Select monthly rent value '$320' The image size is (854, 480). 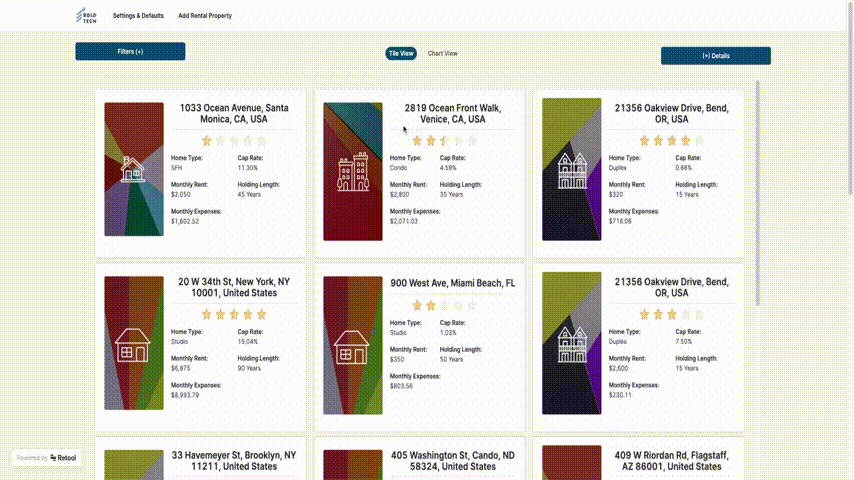click(616, 195)
